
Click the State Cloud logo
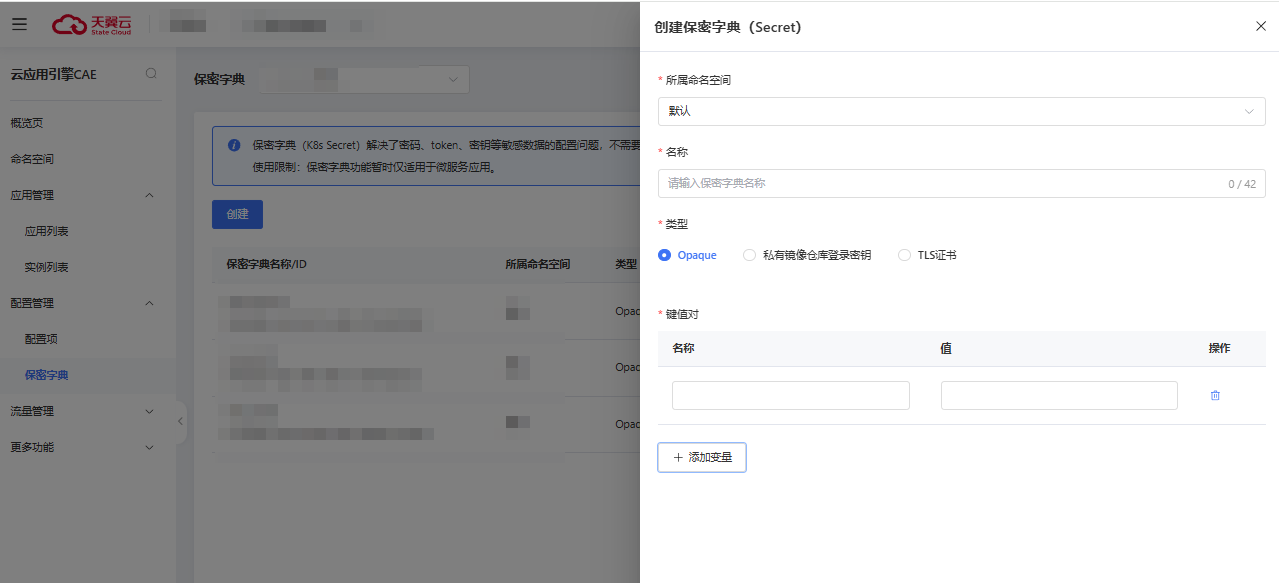click(92, 24)
